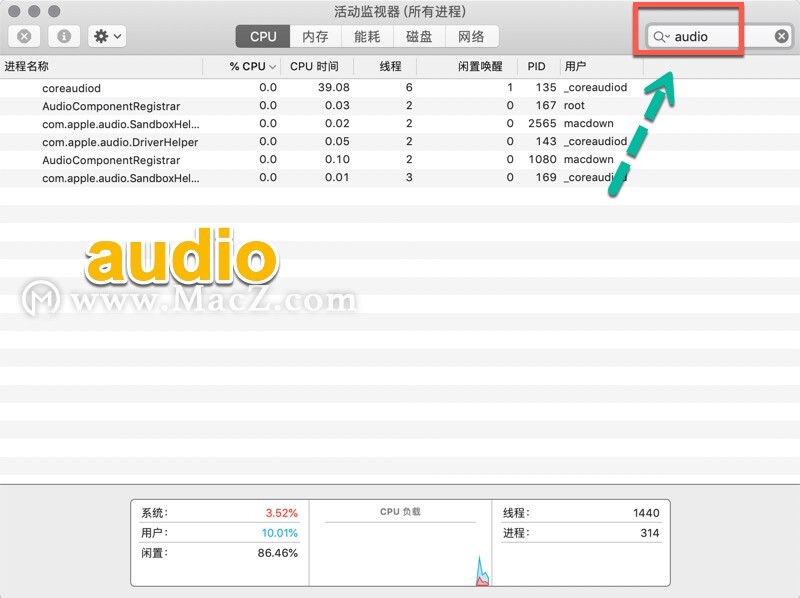Image resolution: width=800 pixels, height=598 pixels.
Task: Clear the audio search text
Action: (x=781, y=36)
